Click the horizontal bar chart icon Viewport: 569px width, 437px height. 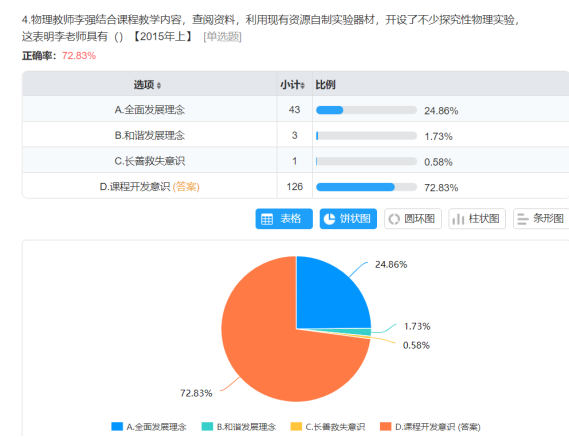tap(523, 219)
